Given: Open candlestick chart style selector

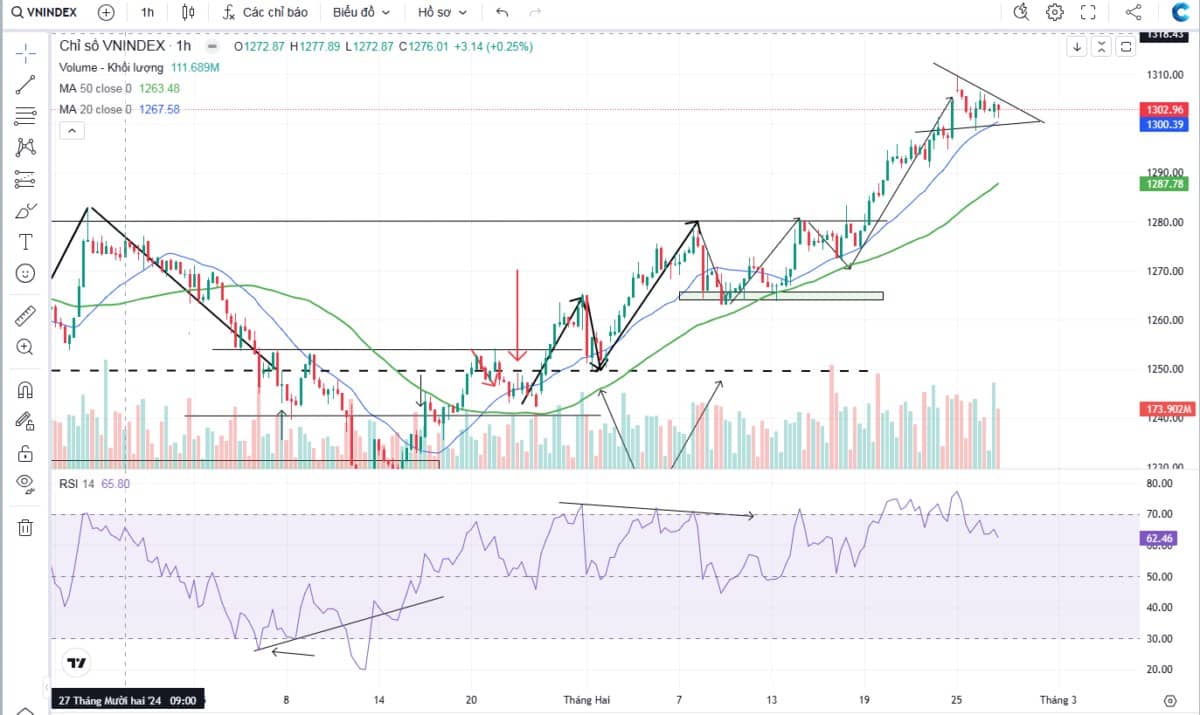Looking at the screenshot, I should 189,12.
